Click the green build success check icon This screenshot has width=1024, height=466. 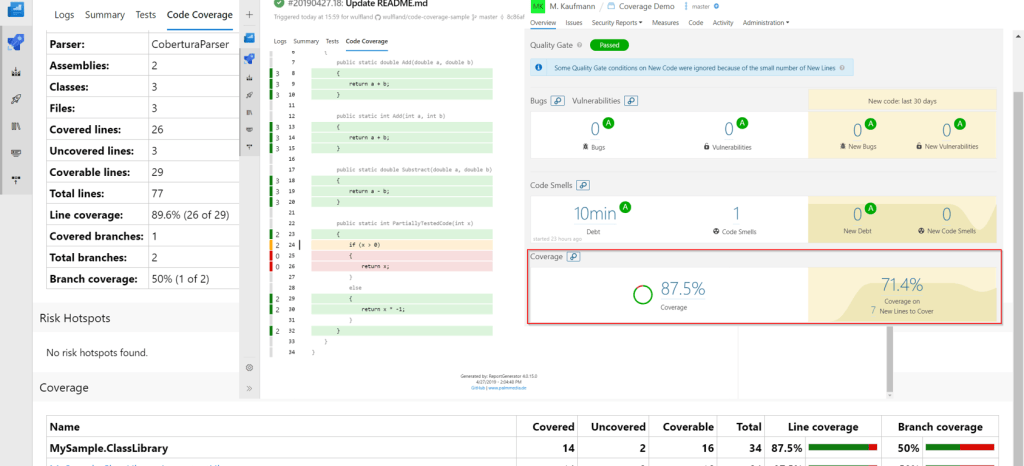click(279, 3)
